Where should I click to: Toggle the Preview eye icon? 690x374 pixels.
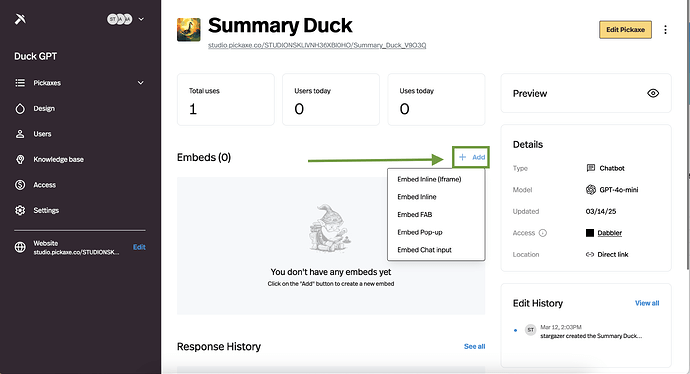(x=653, y=93)
